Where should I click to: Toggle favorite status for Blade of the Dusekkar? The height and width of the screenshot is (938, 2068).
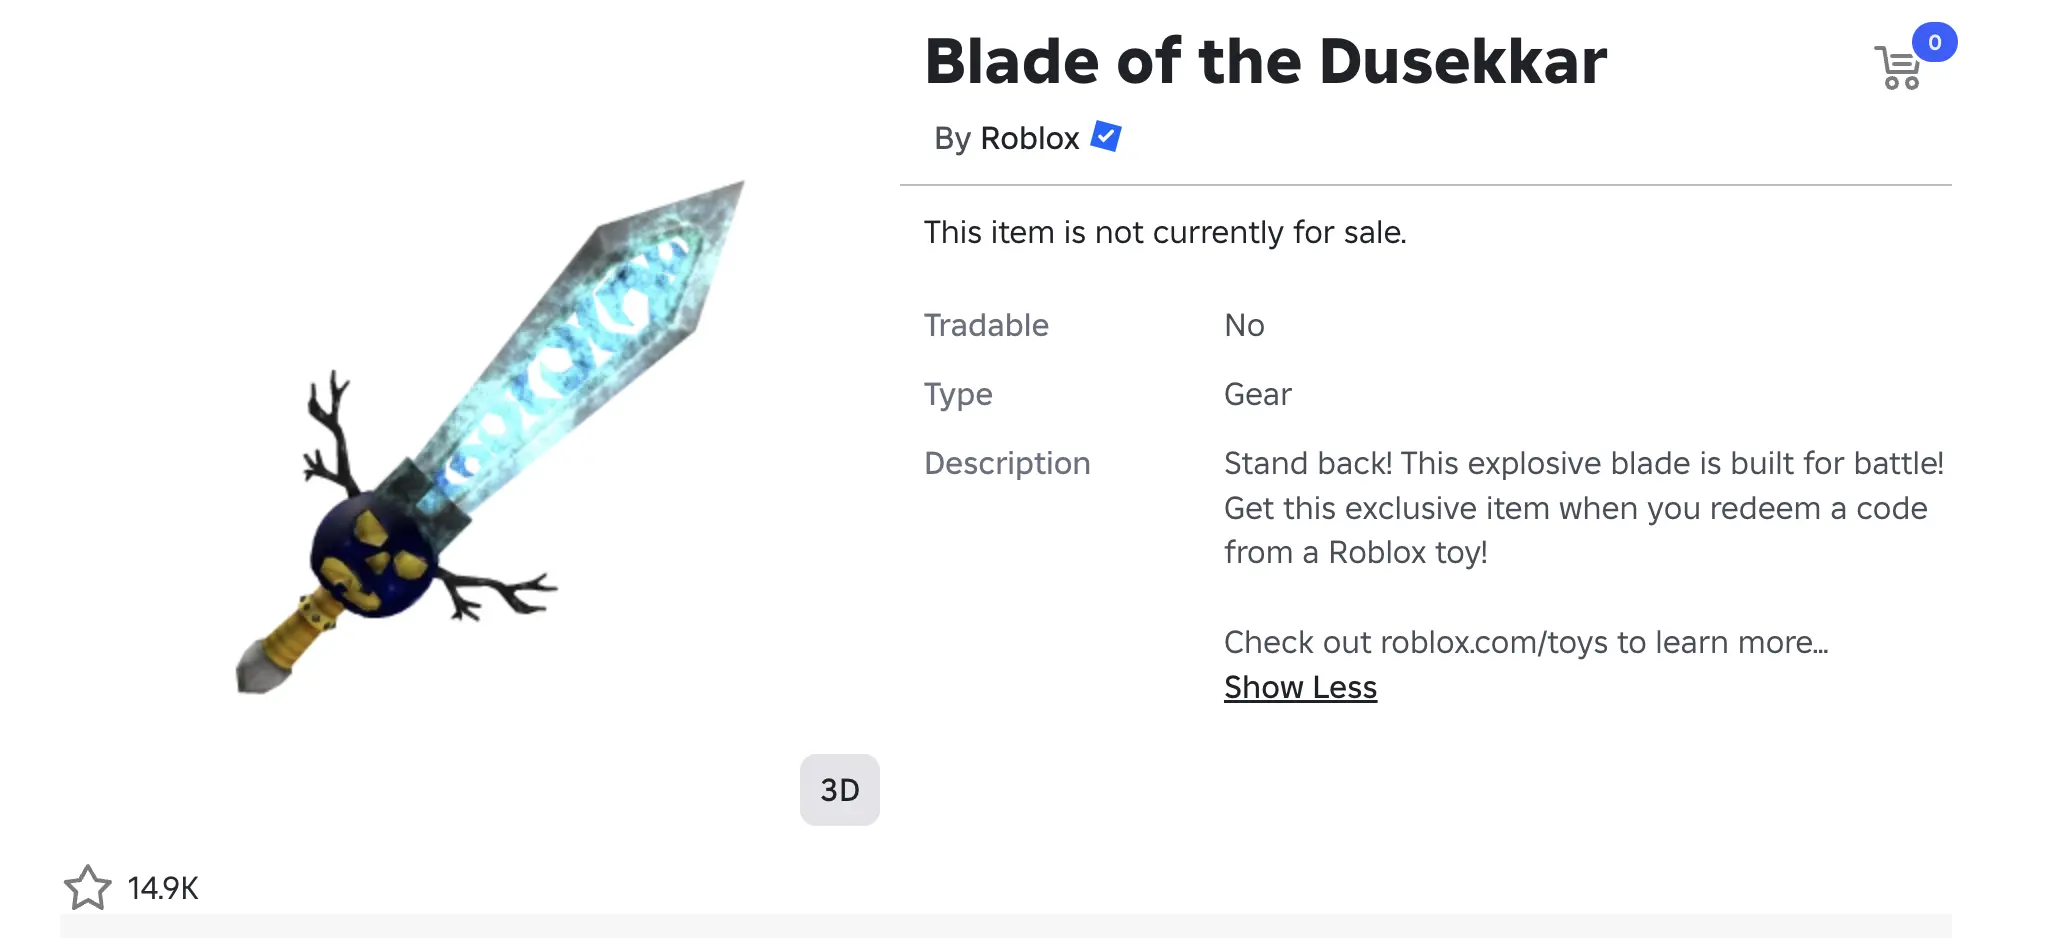pyautogui.click(x=88, y=886)
